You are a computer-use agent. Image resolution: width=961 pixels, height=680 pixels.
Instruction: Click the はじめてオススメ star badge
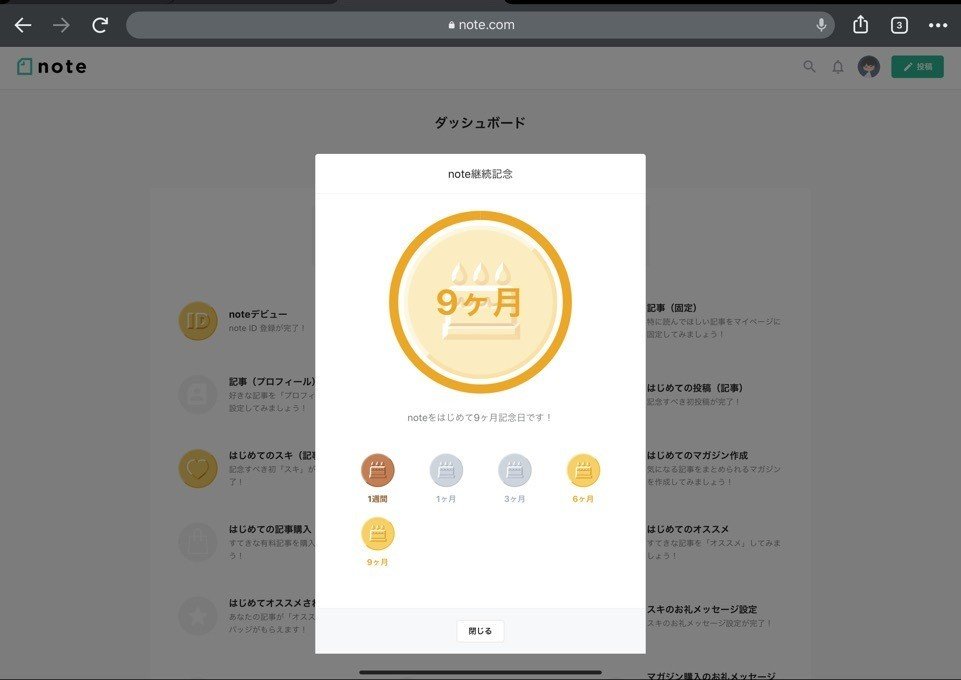[x=198, y=616]
